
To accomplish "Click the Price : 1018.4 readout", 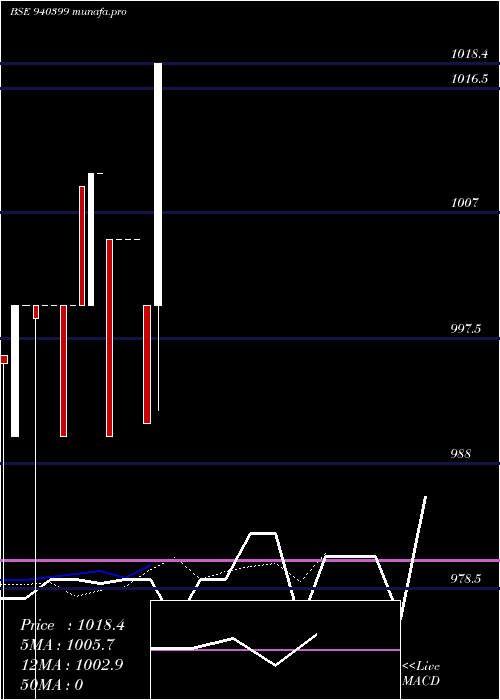I will point(72,625).
